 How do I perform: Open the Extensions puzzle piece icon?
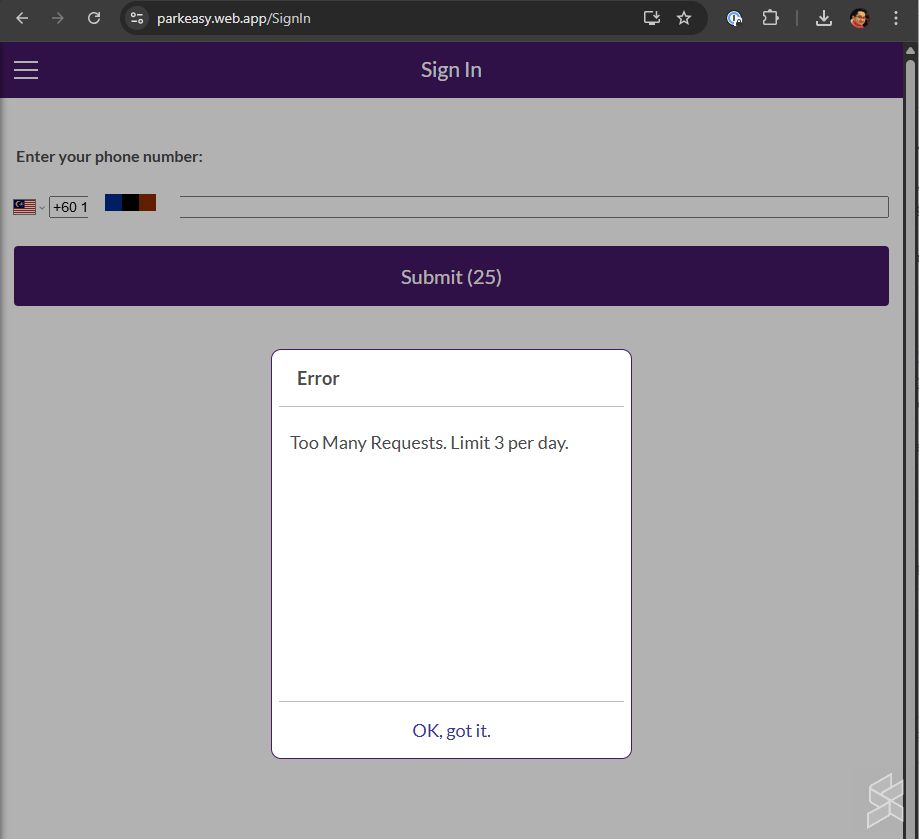coord(770,18)
